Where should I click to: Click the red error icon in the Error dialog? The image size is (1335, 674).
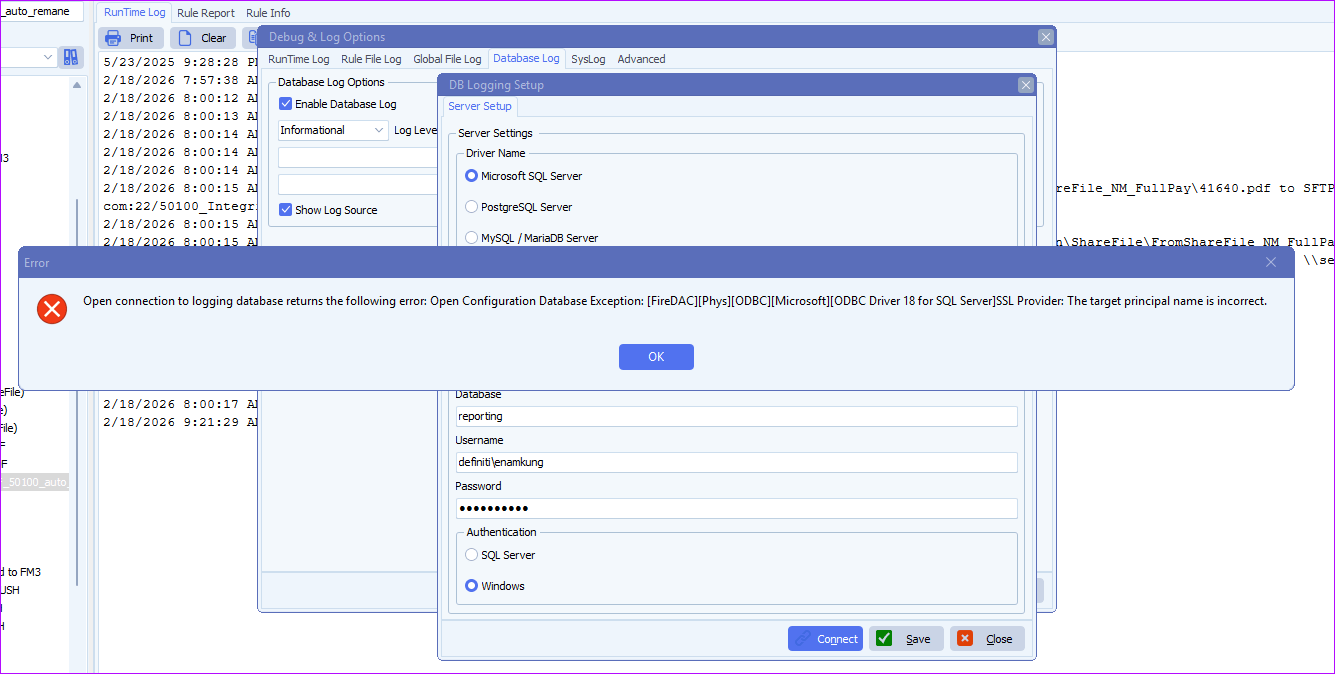(52, 309)
